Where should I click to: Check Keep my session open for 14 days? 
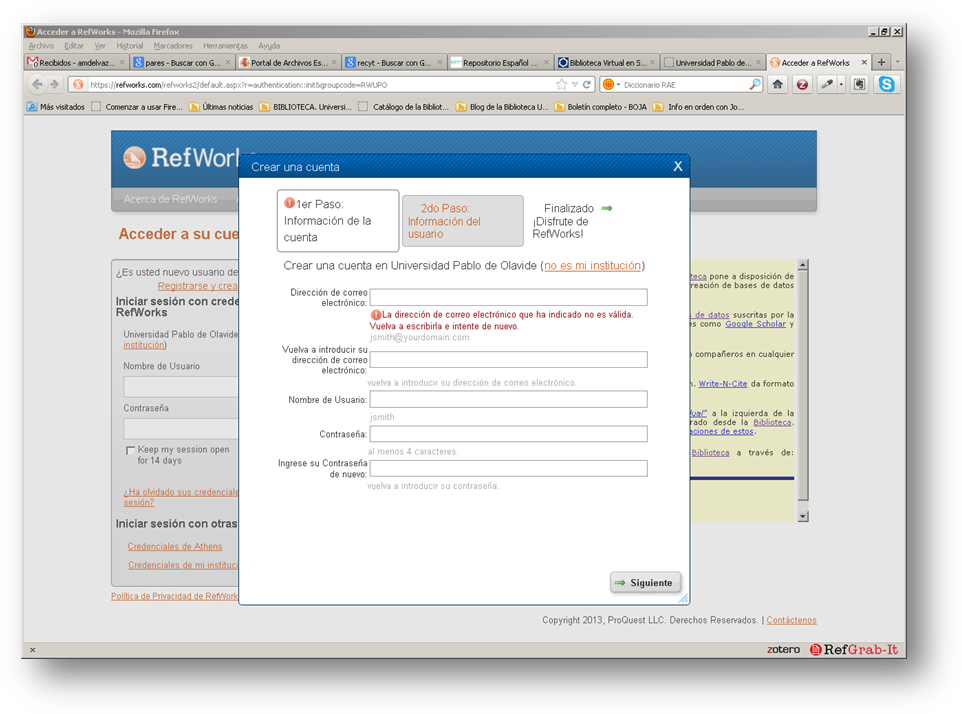pos(130,451)
